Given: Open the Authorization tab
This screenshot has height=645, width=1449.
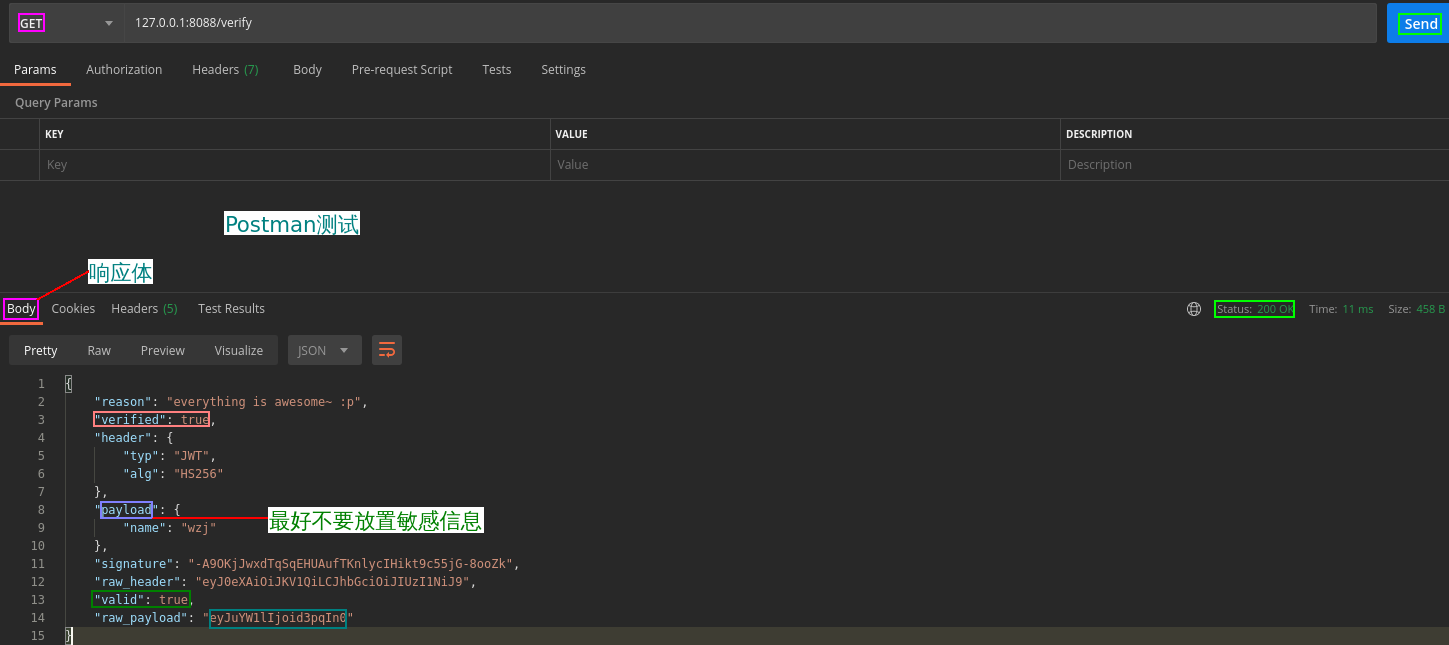Looking at the screenshot, I should pos(124,70).
